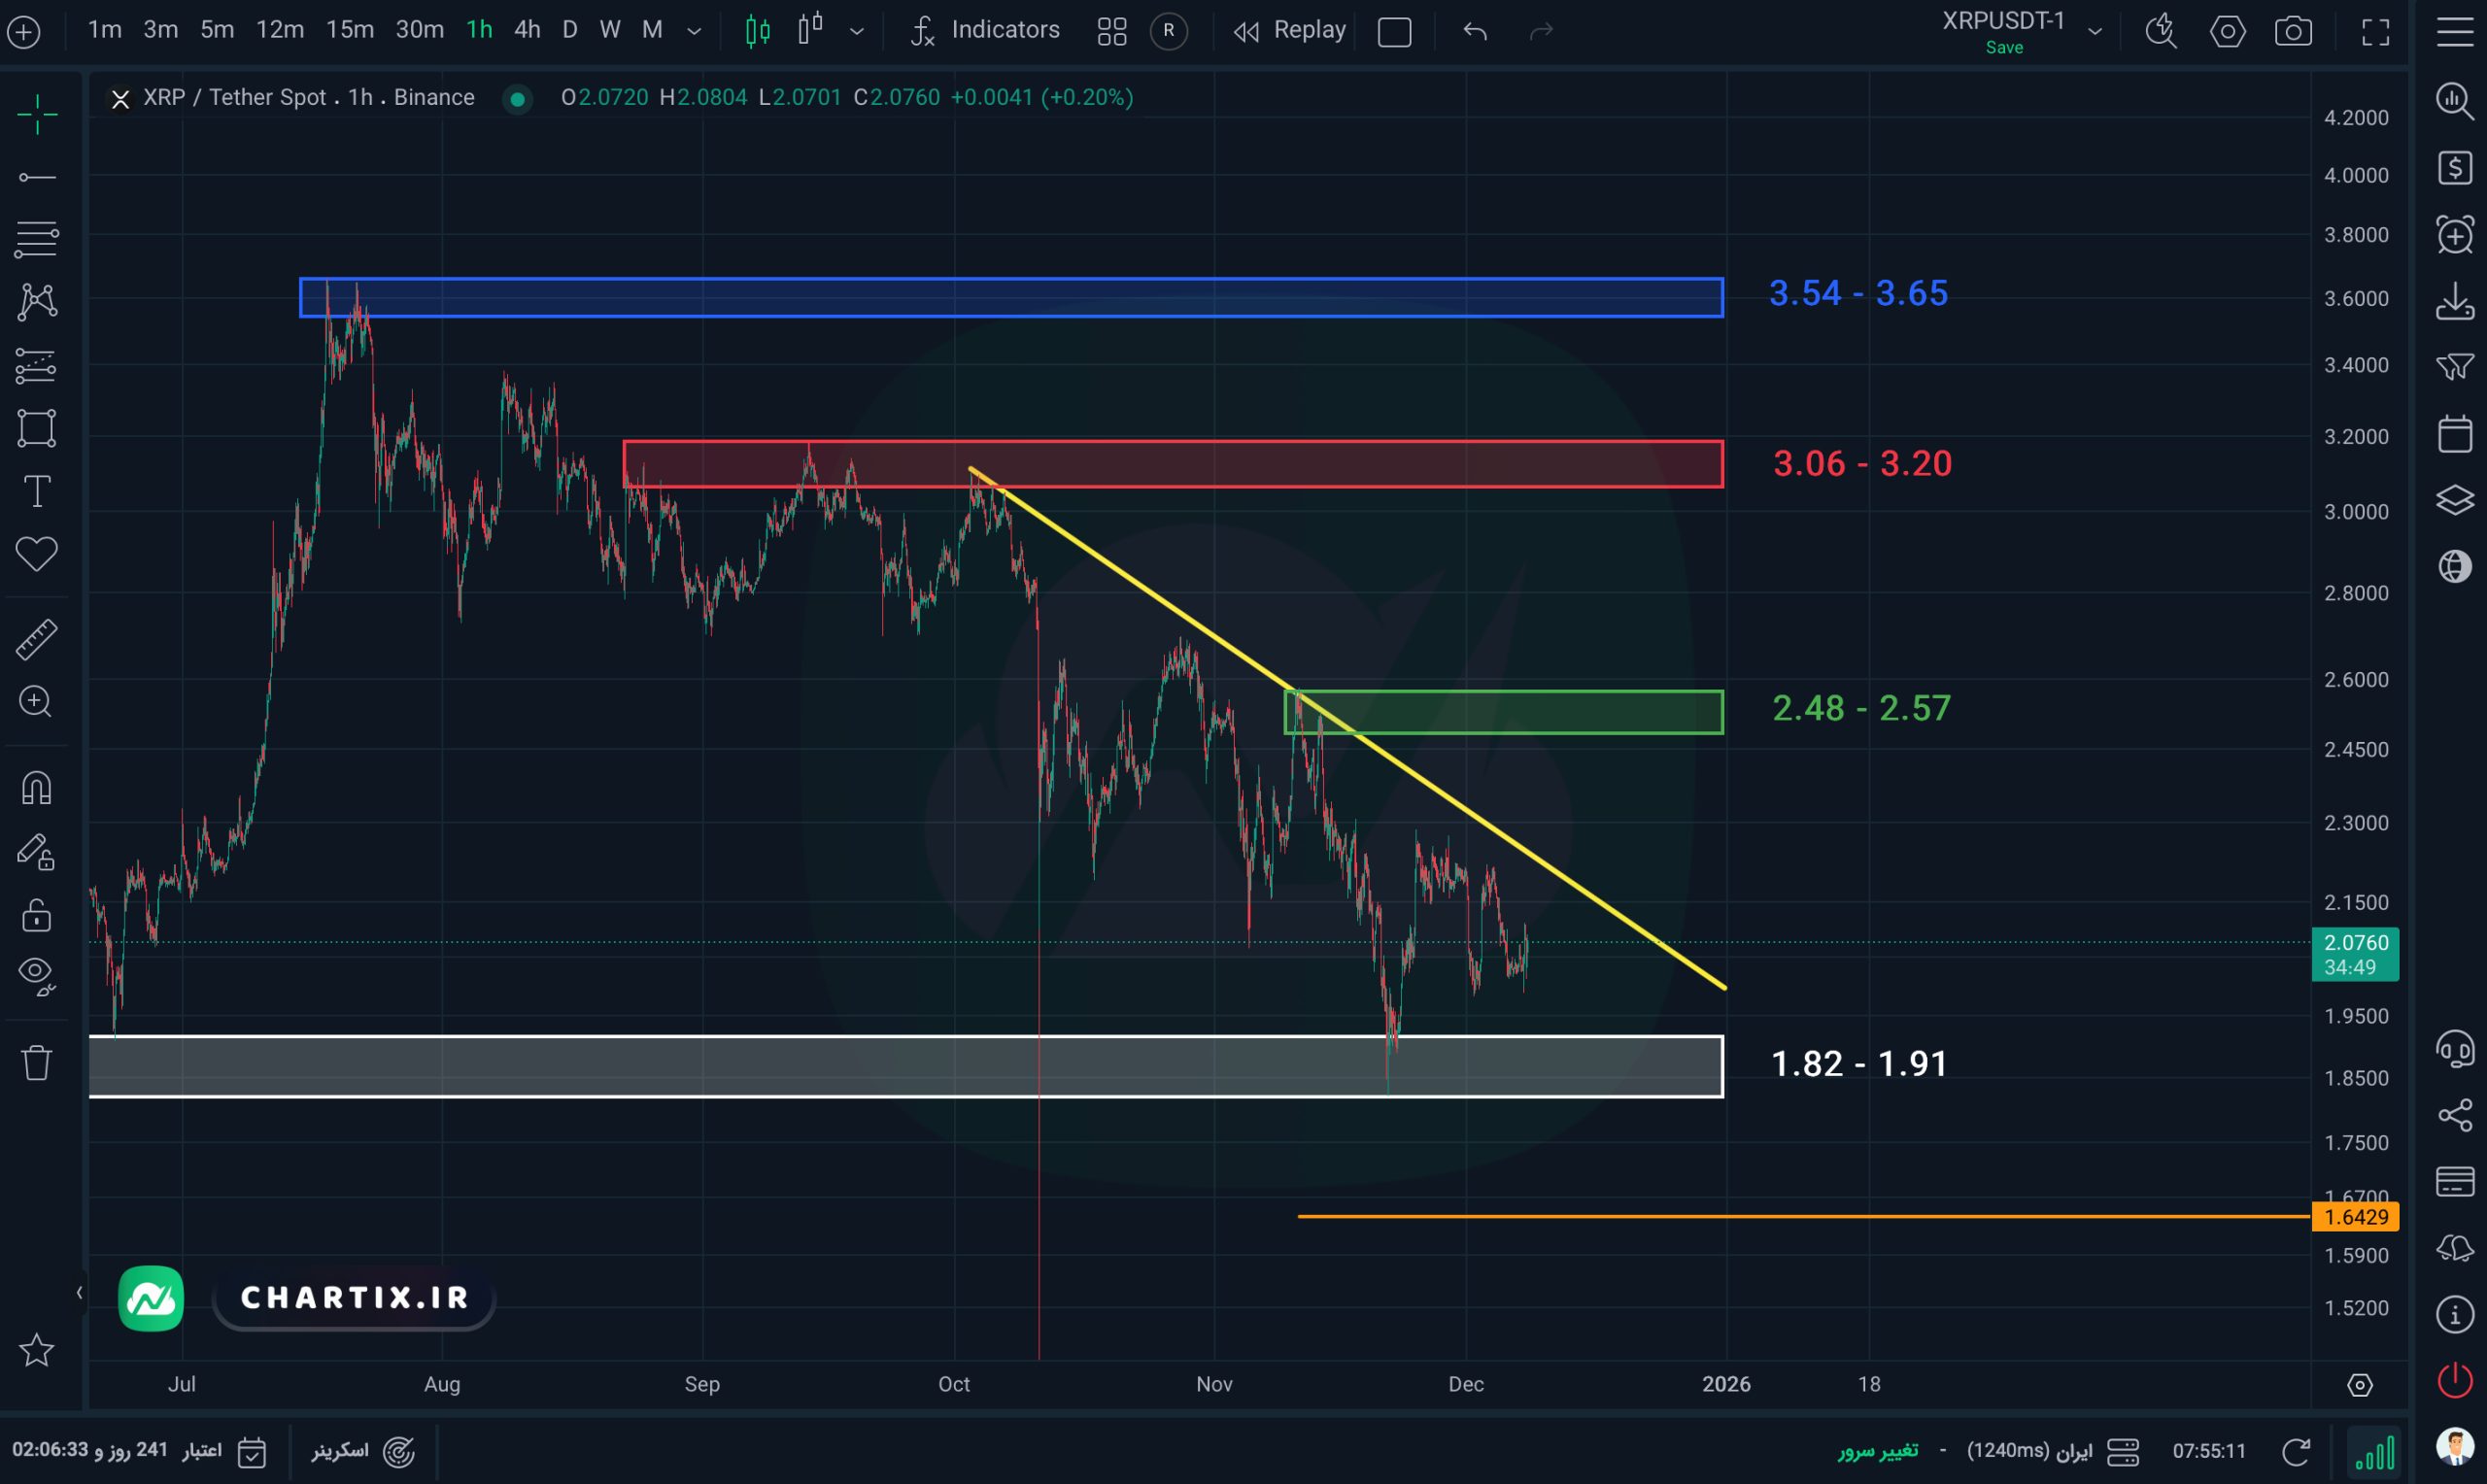This screenshot has width=2487, height=1484.
Task: Click the share icon in right sidebar
Action: [2454, 1115]
